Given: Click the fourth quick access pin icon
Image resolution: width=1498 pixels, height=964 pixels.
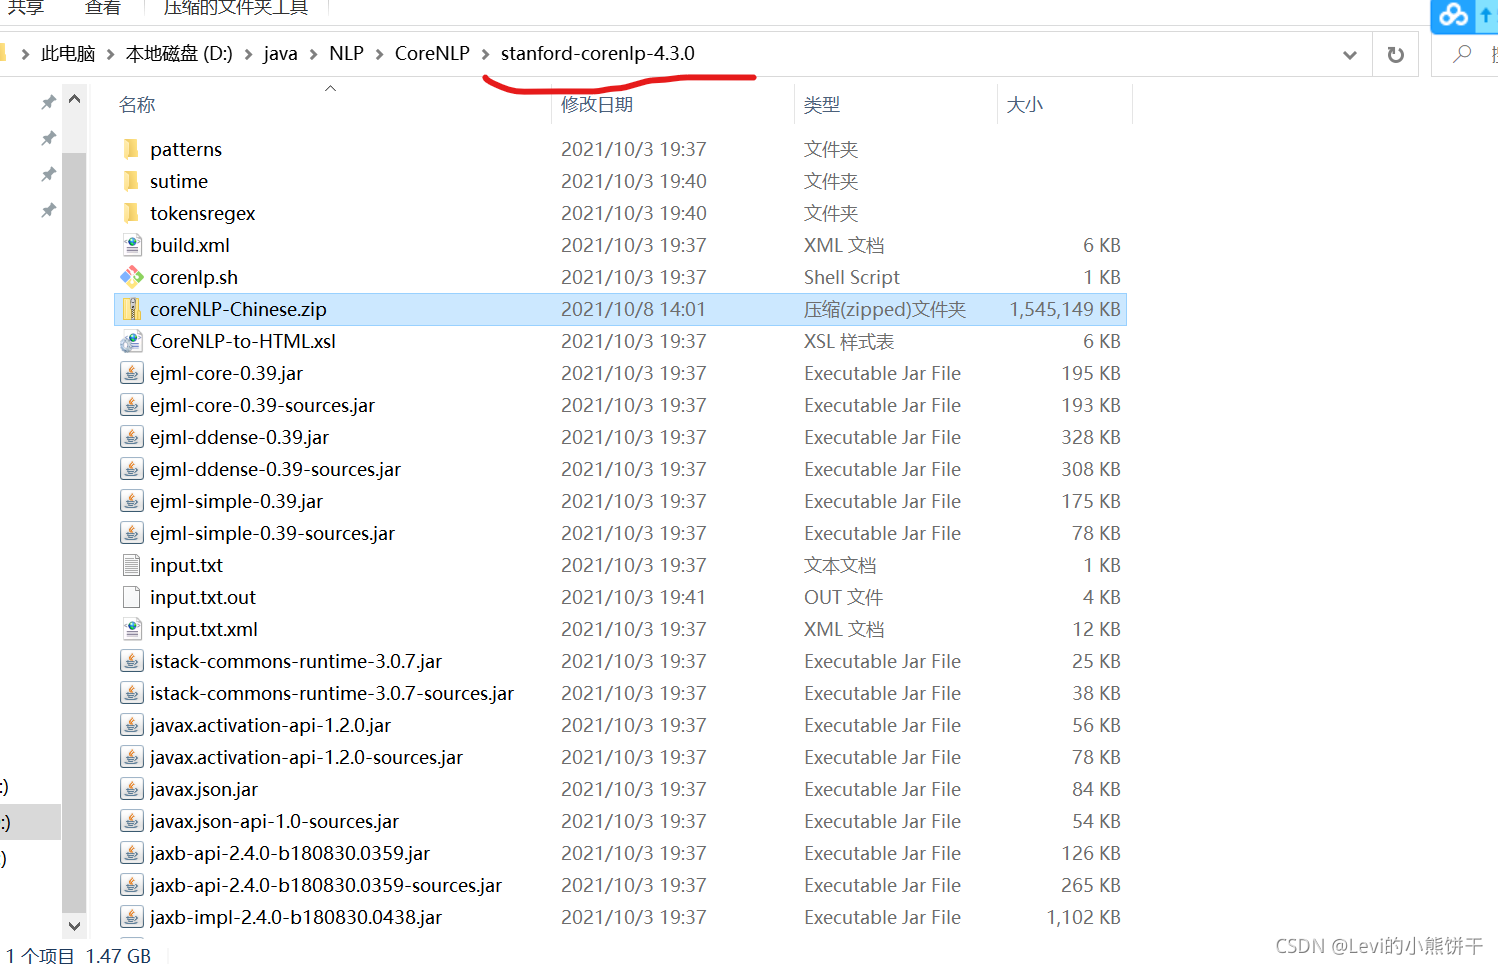Looking at the screenshot, I should 48,210.
